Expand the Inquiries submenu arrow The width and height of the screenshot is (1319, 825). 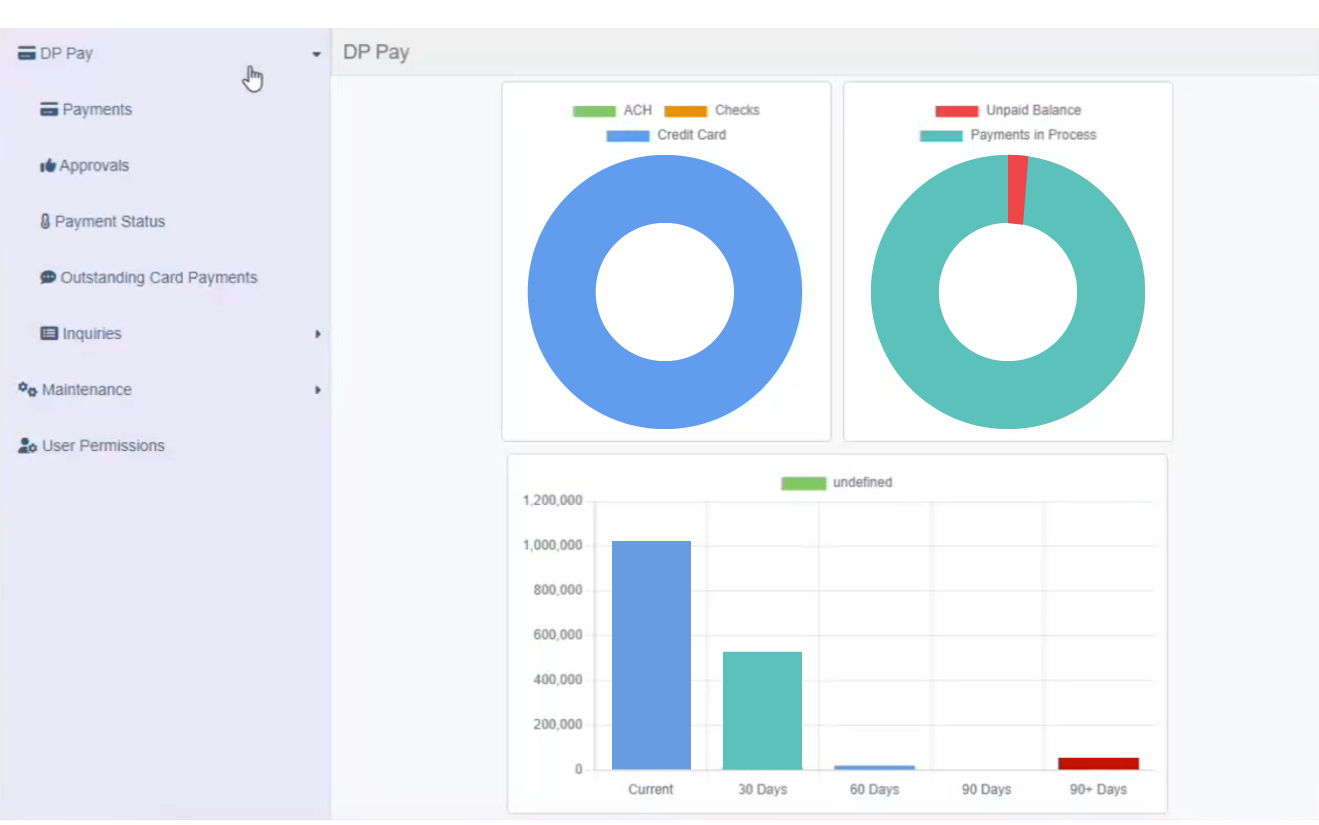(x=317, y=334)
